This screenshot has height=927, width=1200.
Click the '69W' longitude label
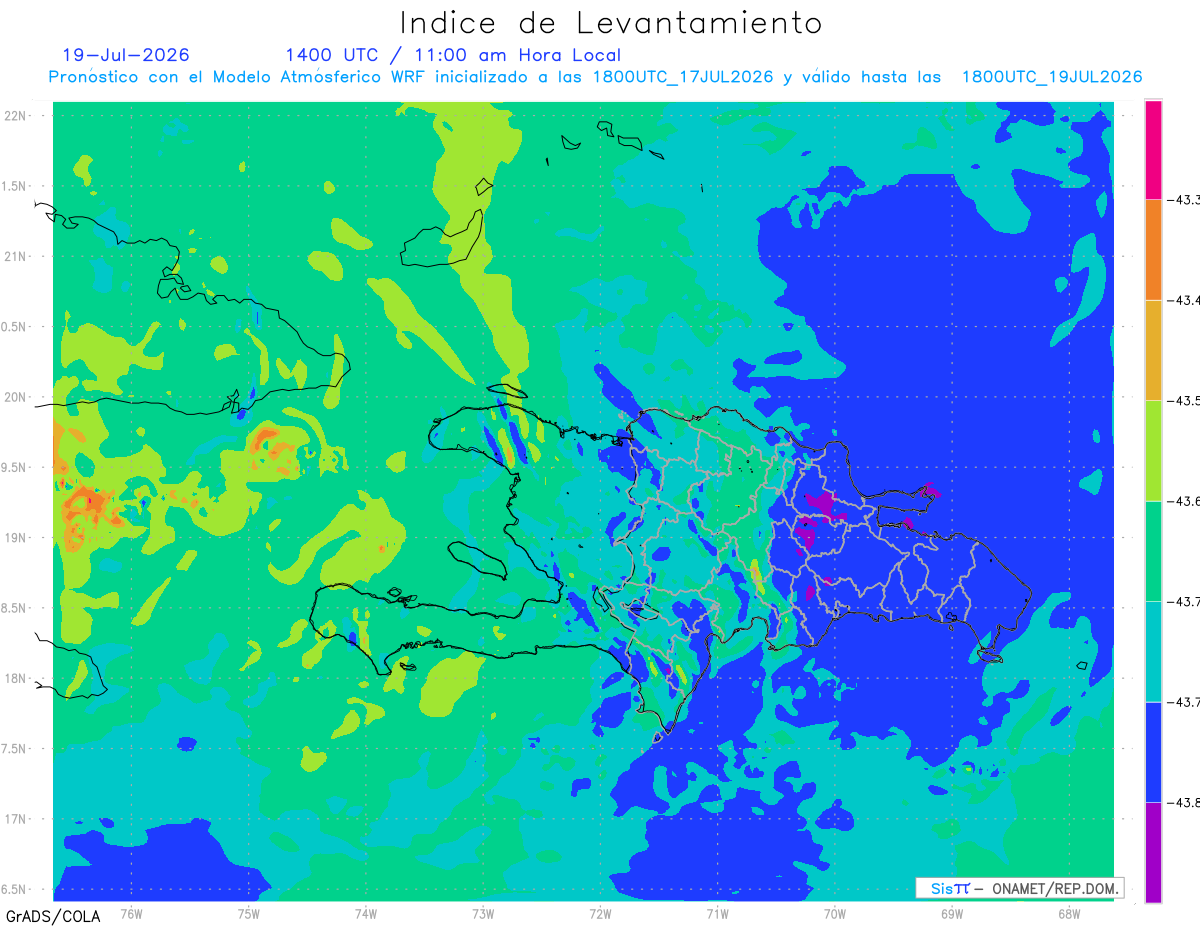[952, 913]
